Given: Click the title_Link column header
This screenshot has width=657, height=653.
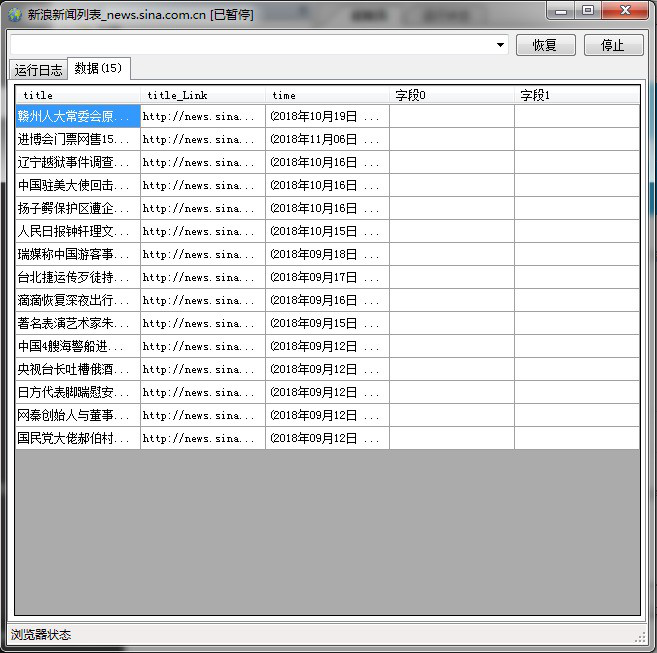Looking at the screenshot, I should (x=203, y=95).
